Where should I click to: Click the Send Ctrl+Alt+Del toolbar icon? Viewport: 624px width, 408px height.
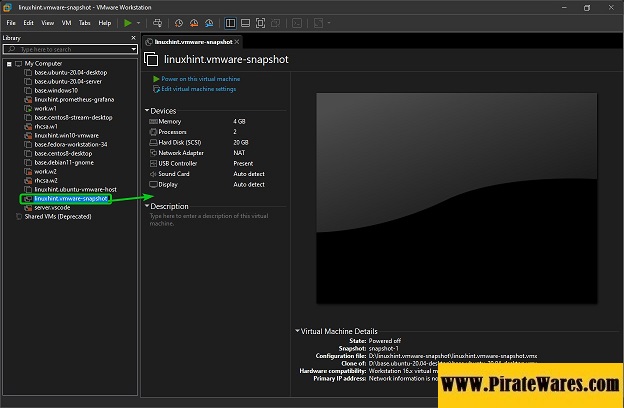pos(157,22)
